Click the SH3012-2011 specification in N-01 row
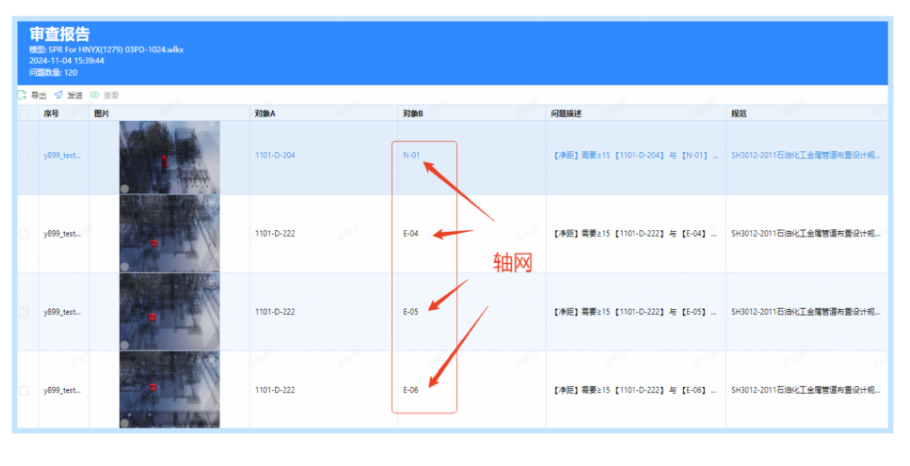Screen dimensions: 910x466 coord(806,156)
